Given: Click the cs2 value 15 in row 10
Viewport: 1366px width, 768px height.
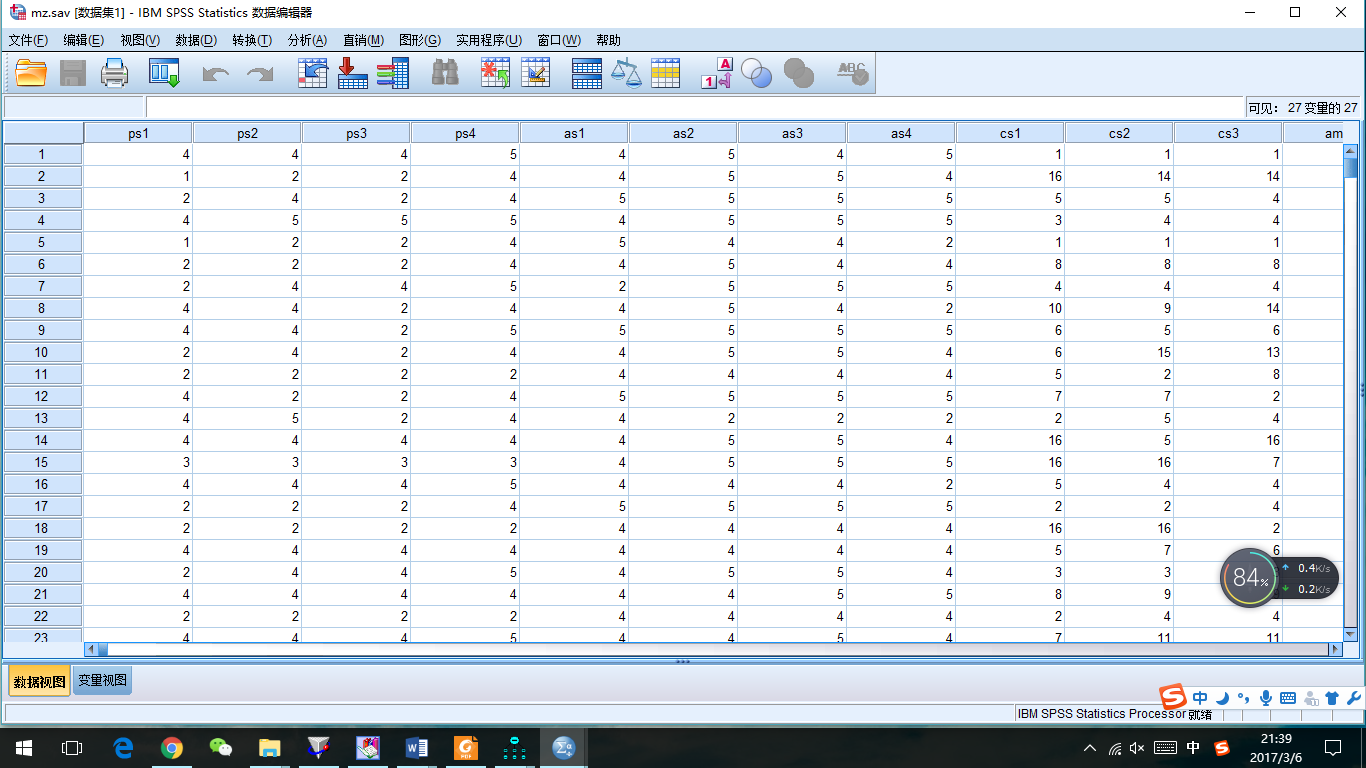Looking at the screenshot, I should pyautogui.click(x=1119, y=352).
